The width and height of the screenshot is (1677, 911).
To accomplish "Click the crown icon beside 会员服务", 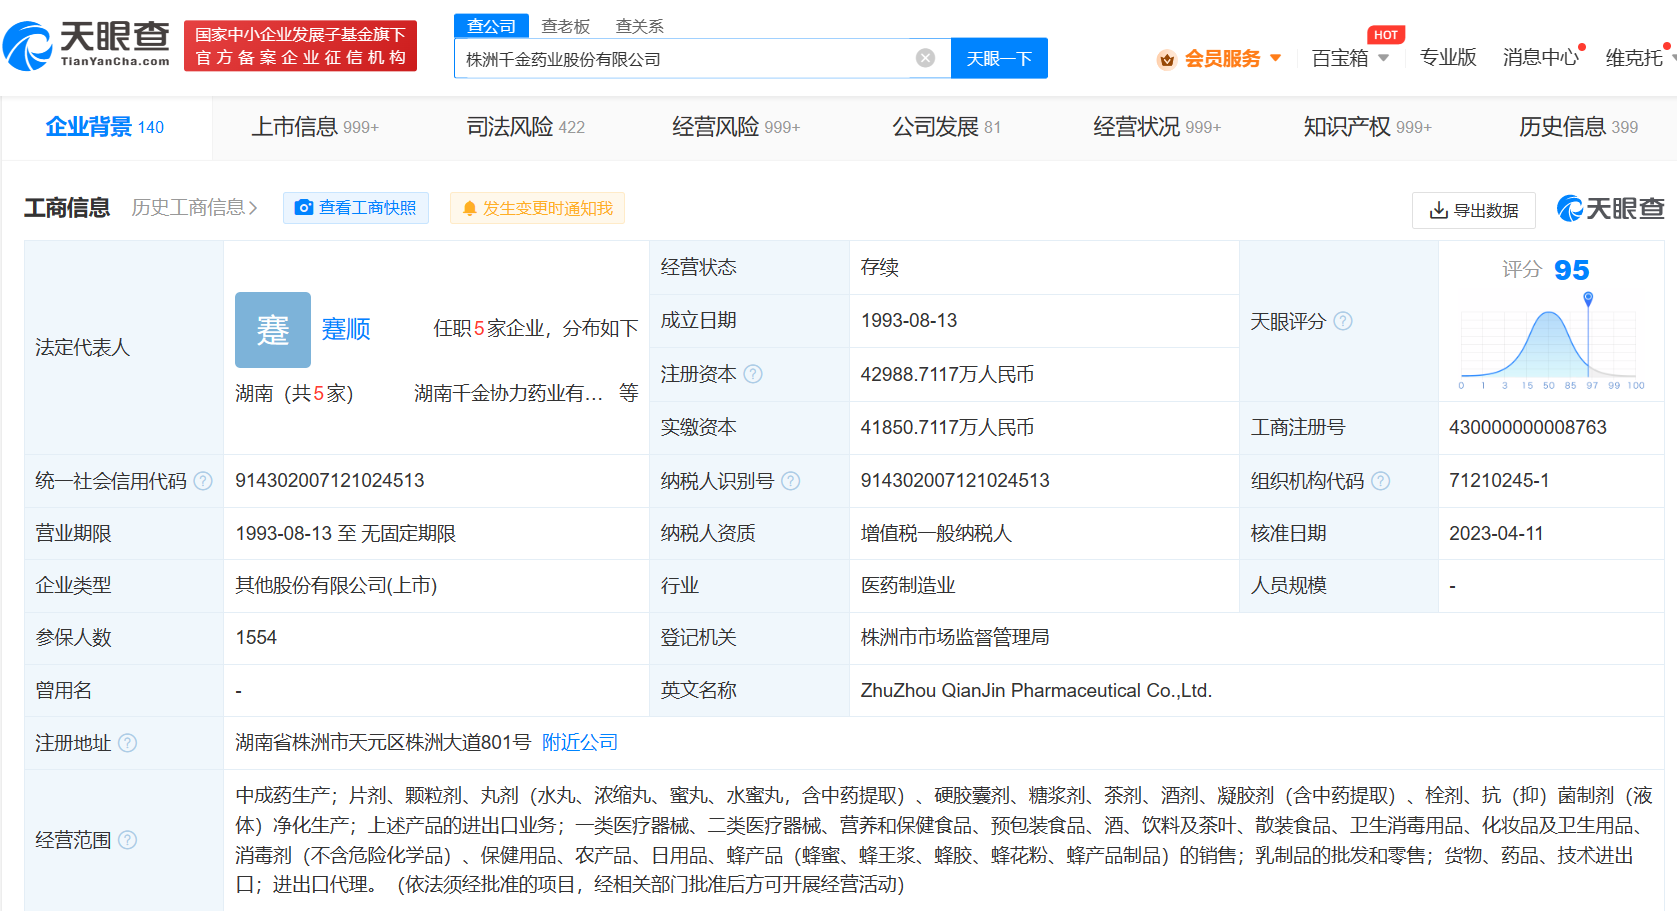I will (1166, 60).
